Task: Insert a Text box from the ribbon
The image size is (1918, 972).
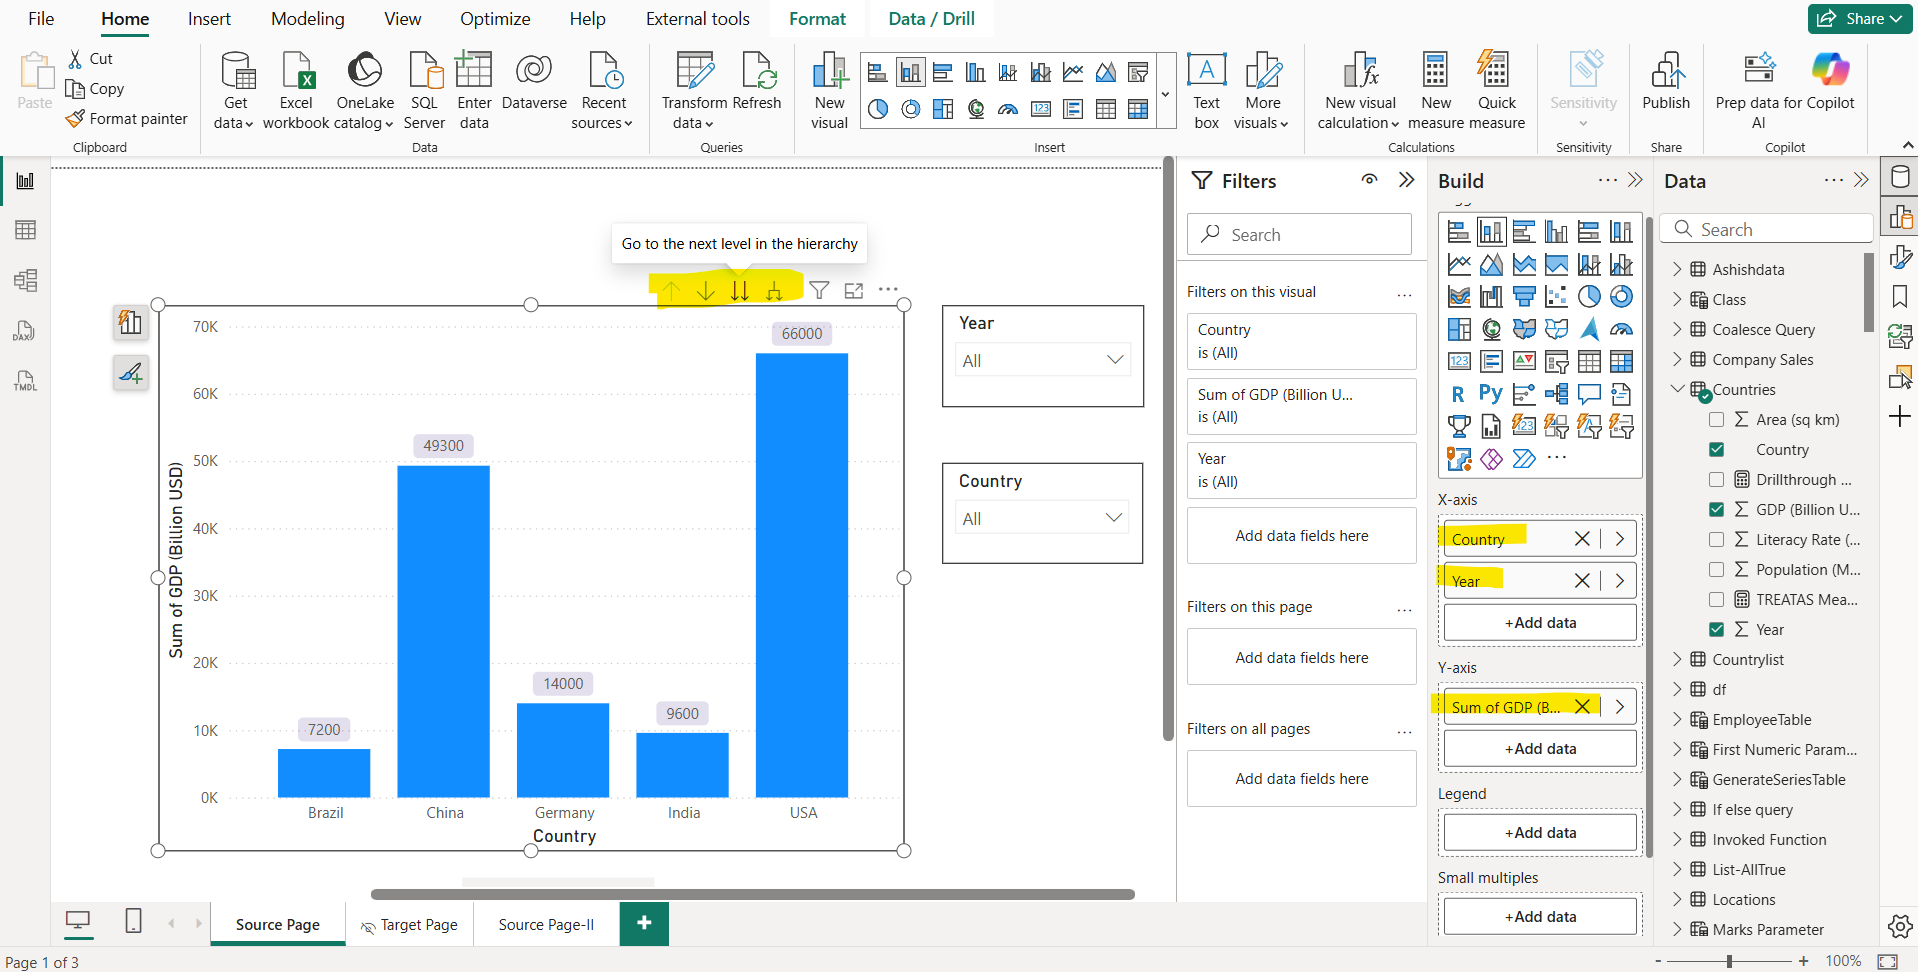Action: (1206, 88)
